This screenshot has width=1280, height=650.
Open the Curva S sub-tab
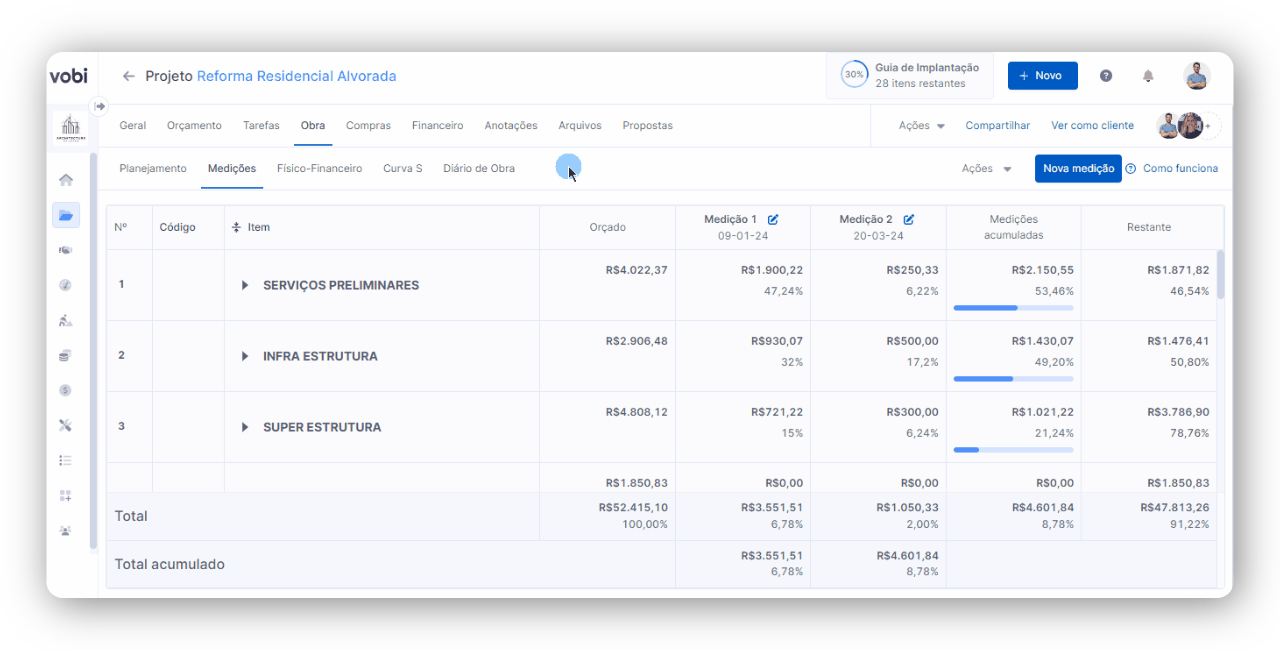click(402, 169)
